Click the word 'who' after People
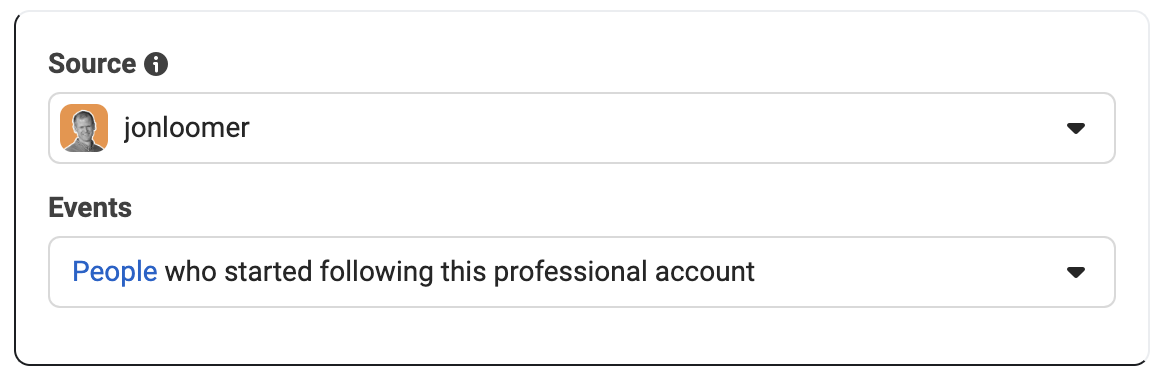This screenshot has height=378, width=1162. [190, 272]
